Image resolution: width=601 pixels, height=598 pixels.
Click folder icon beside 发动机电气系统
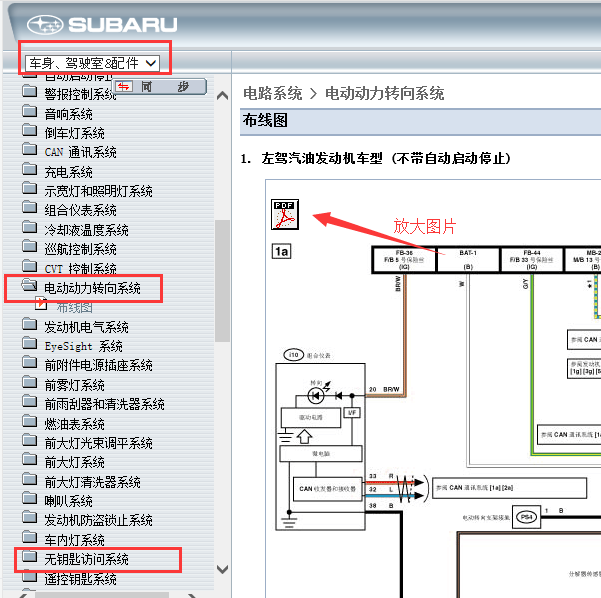pyautogui.click(x=30, y=325)
